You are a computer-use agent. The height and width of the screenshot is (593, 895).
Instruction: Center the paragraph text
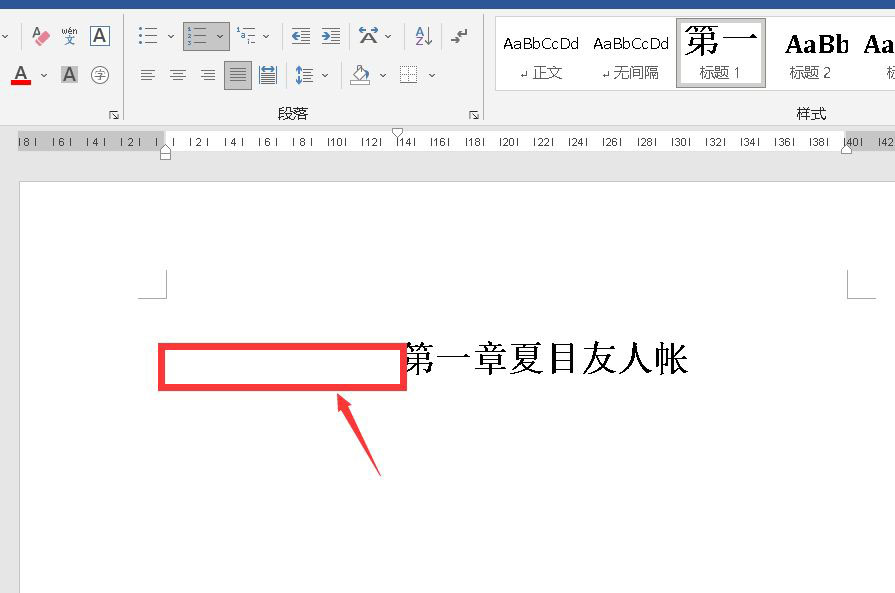pos(178,75)
